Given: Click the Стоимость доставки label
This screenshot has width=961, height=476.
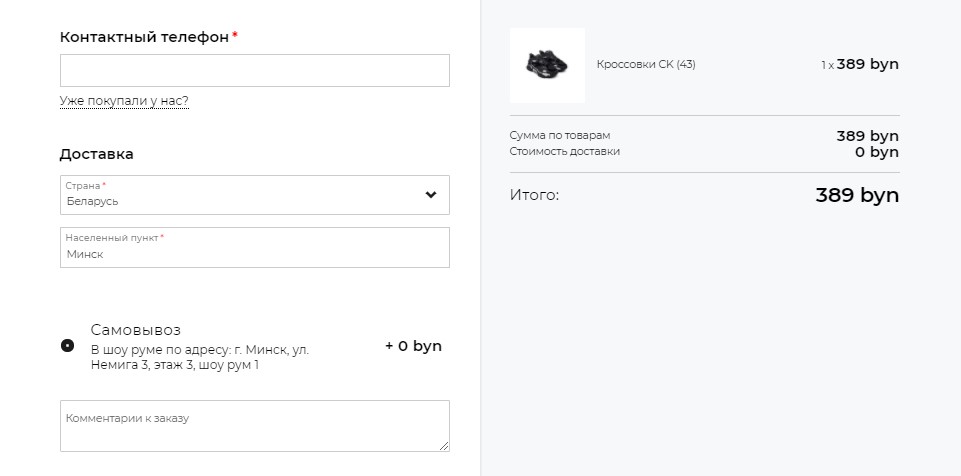Looking at the screenshot, I should (564, 151).
